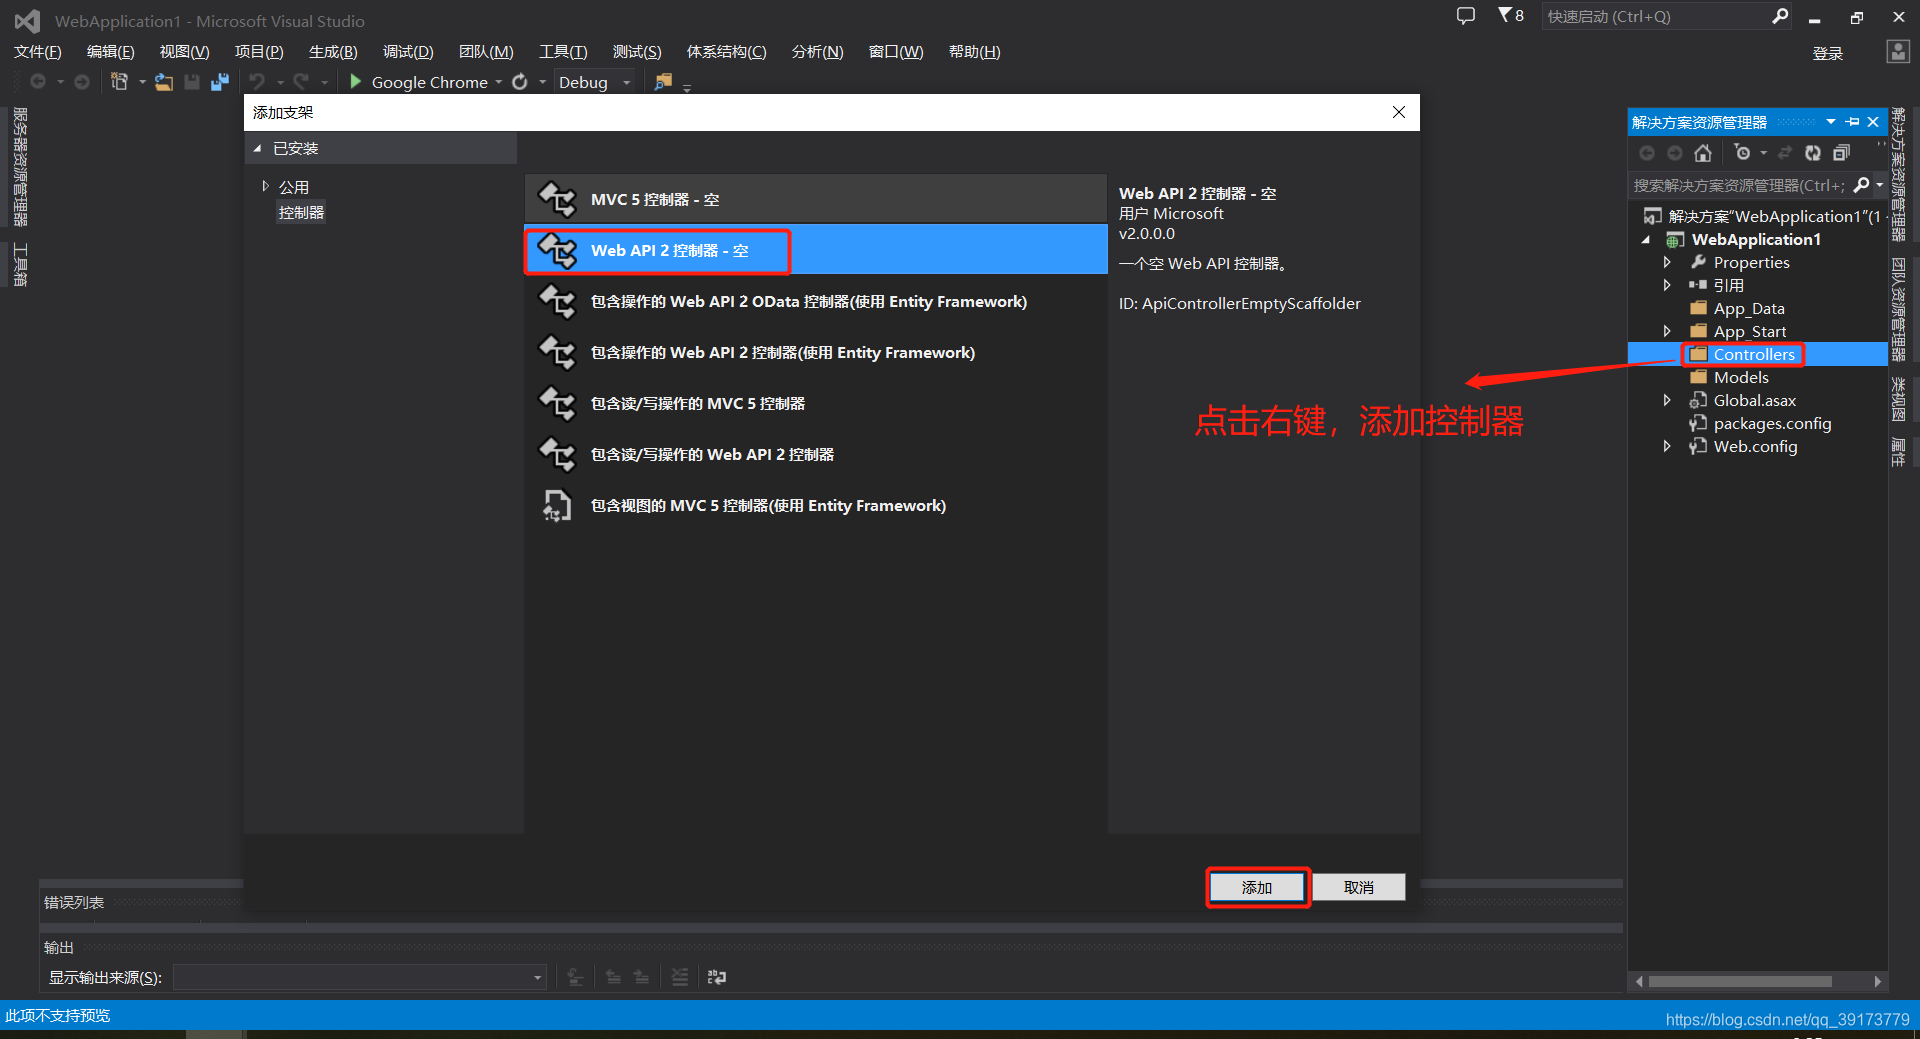Expand the App_Start folder arrow
Screen dimensions: 1920x1039
point(1667,331)
